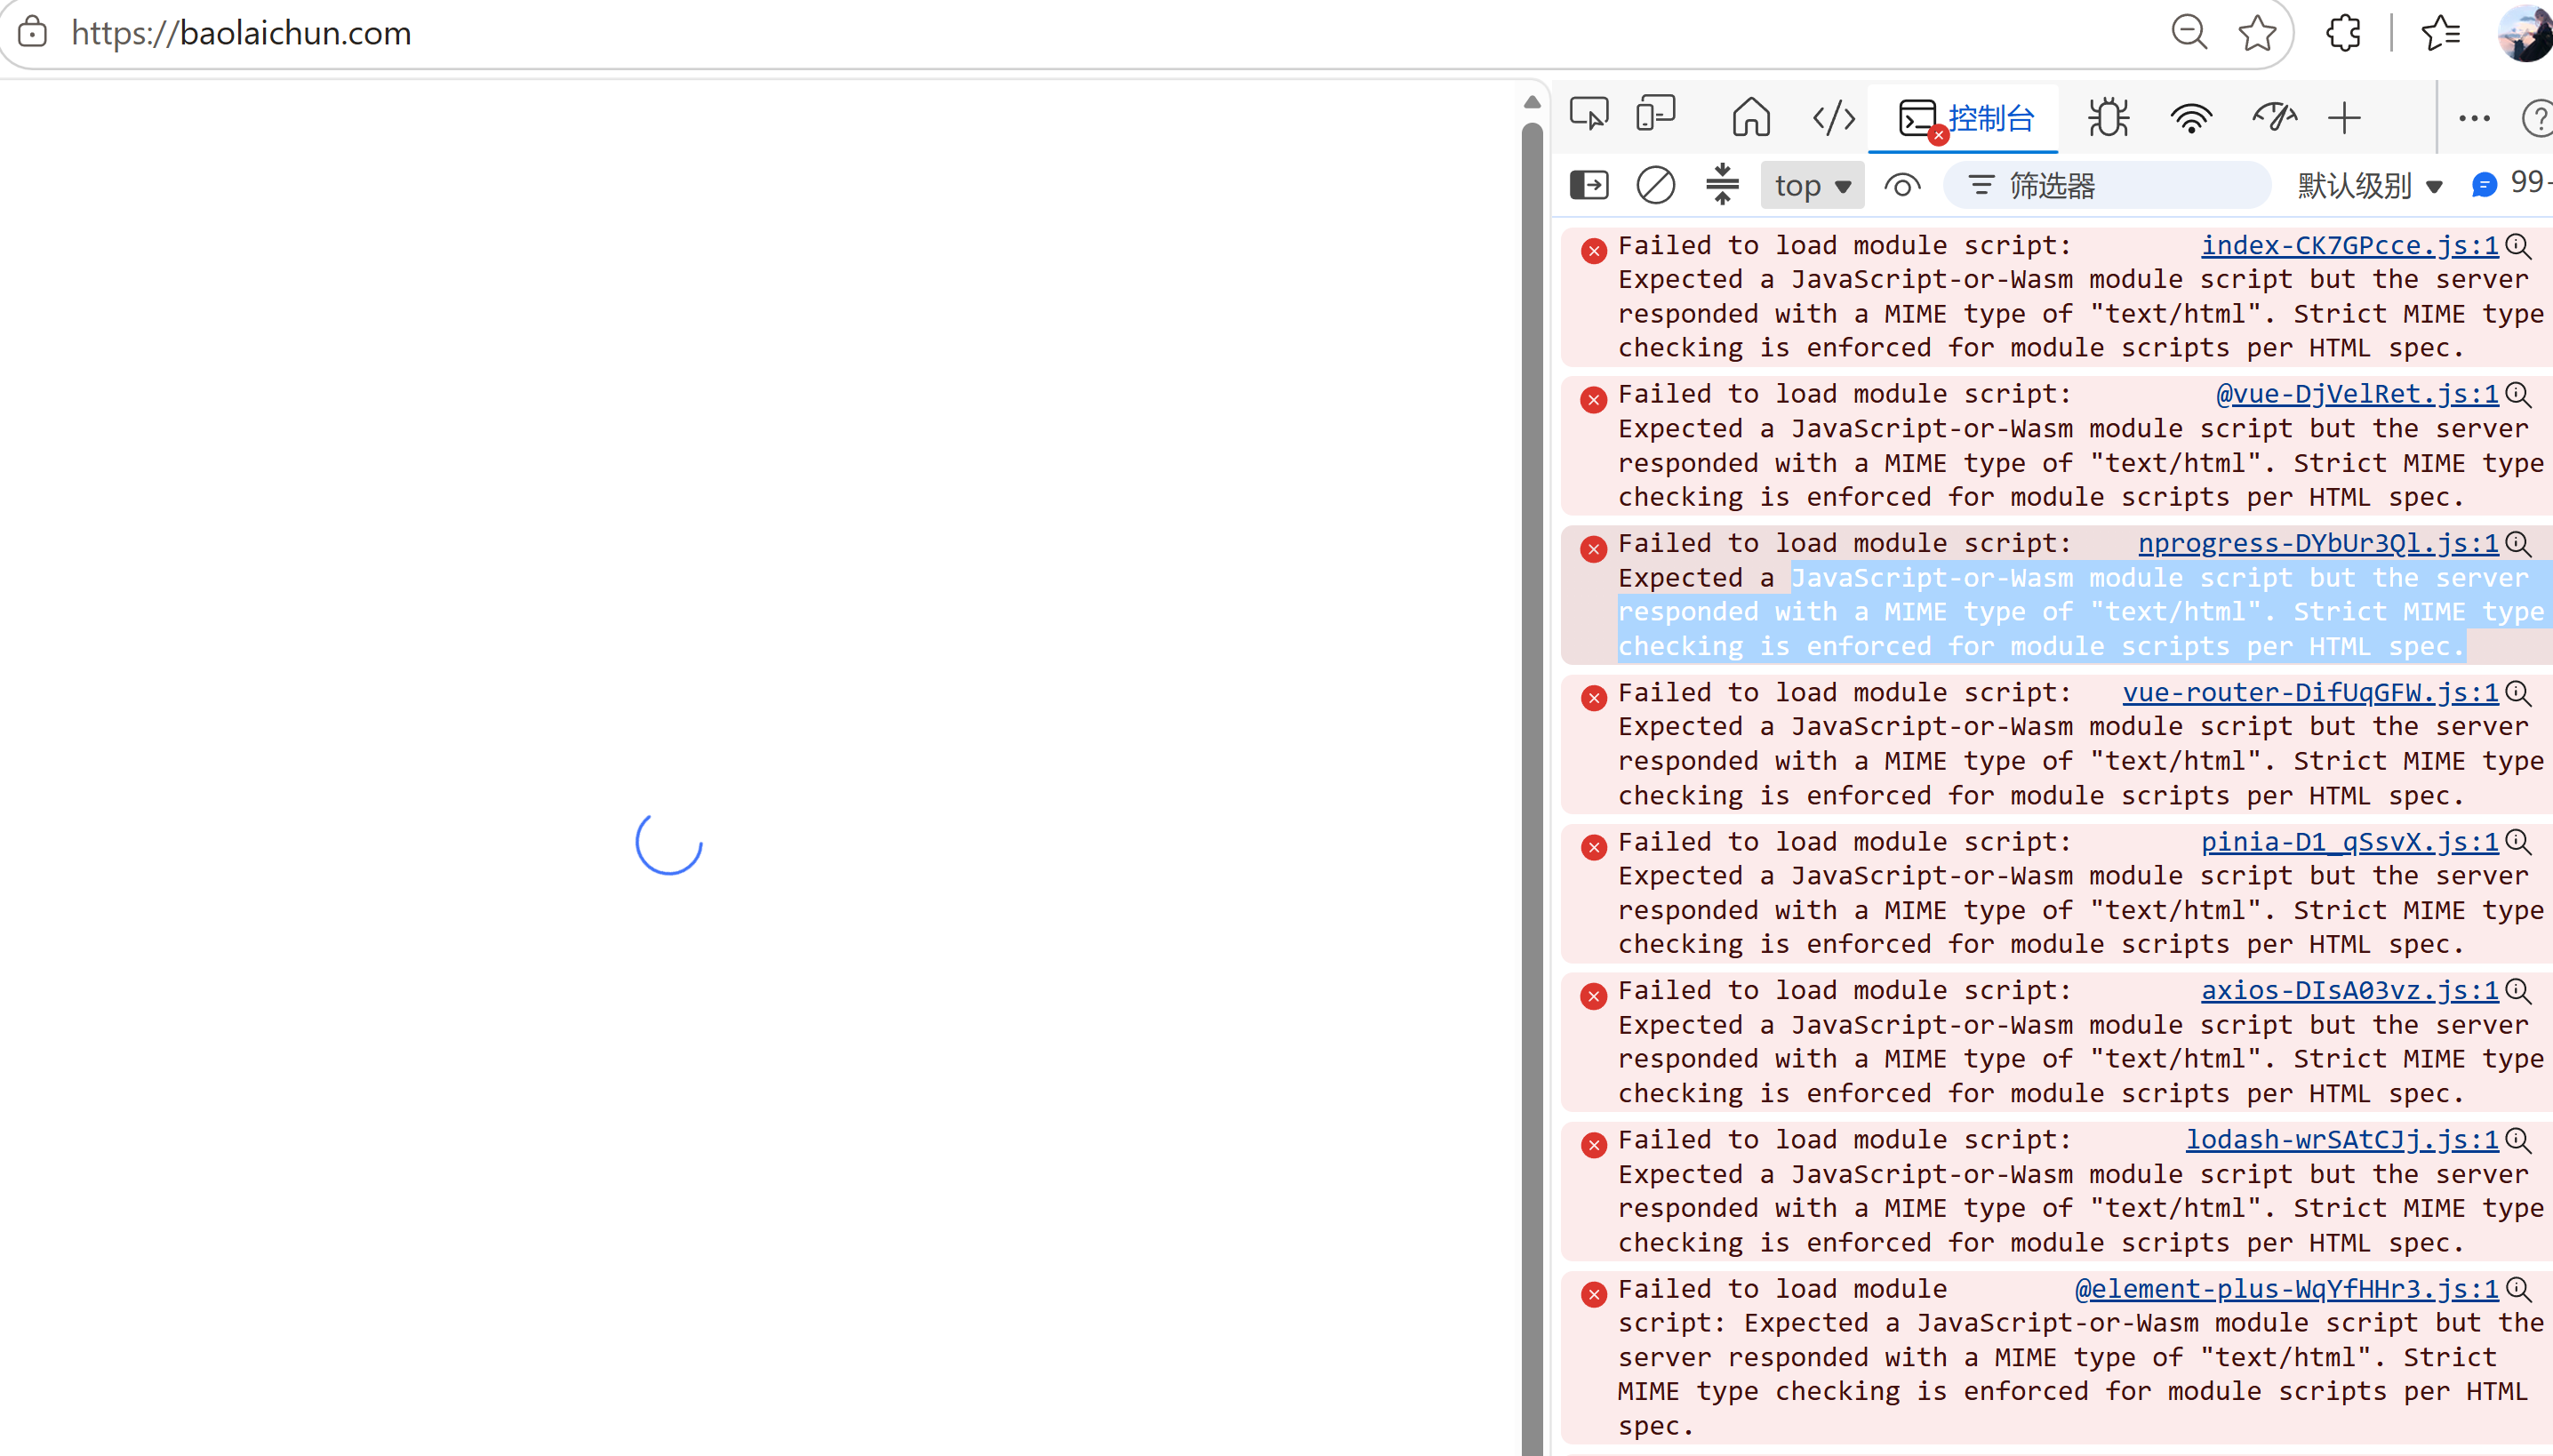Toggle device emulation mode

coord(1656,114)
